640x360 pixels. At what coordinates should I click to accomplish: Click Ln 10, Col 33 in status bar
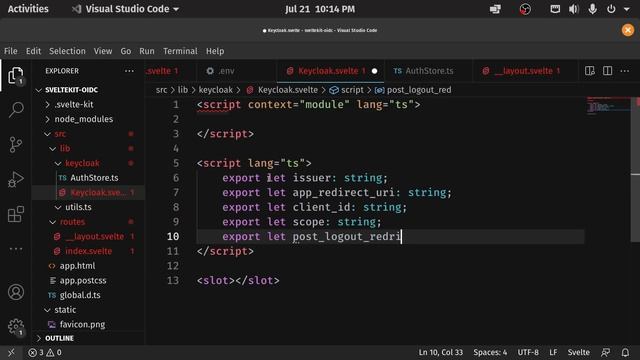click(x=441, y=352)
